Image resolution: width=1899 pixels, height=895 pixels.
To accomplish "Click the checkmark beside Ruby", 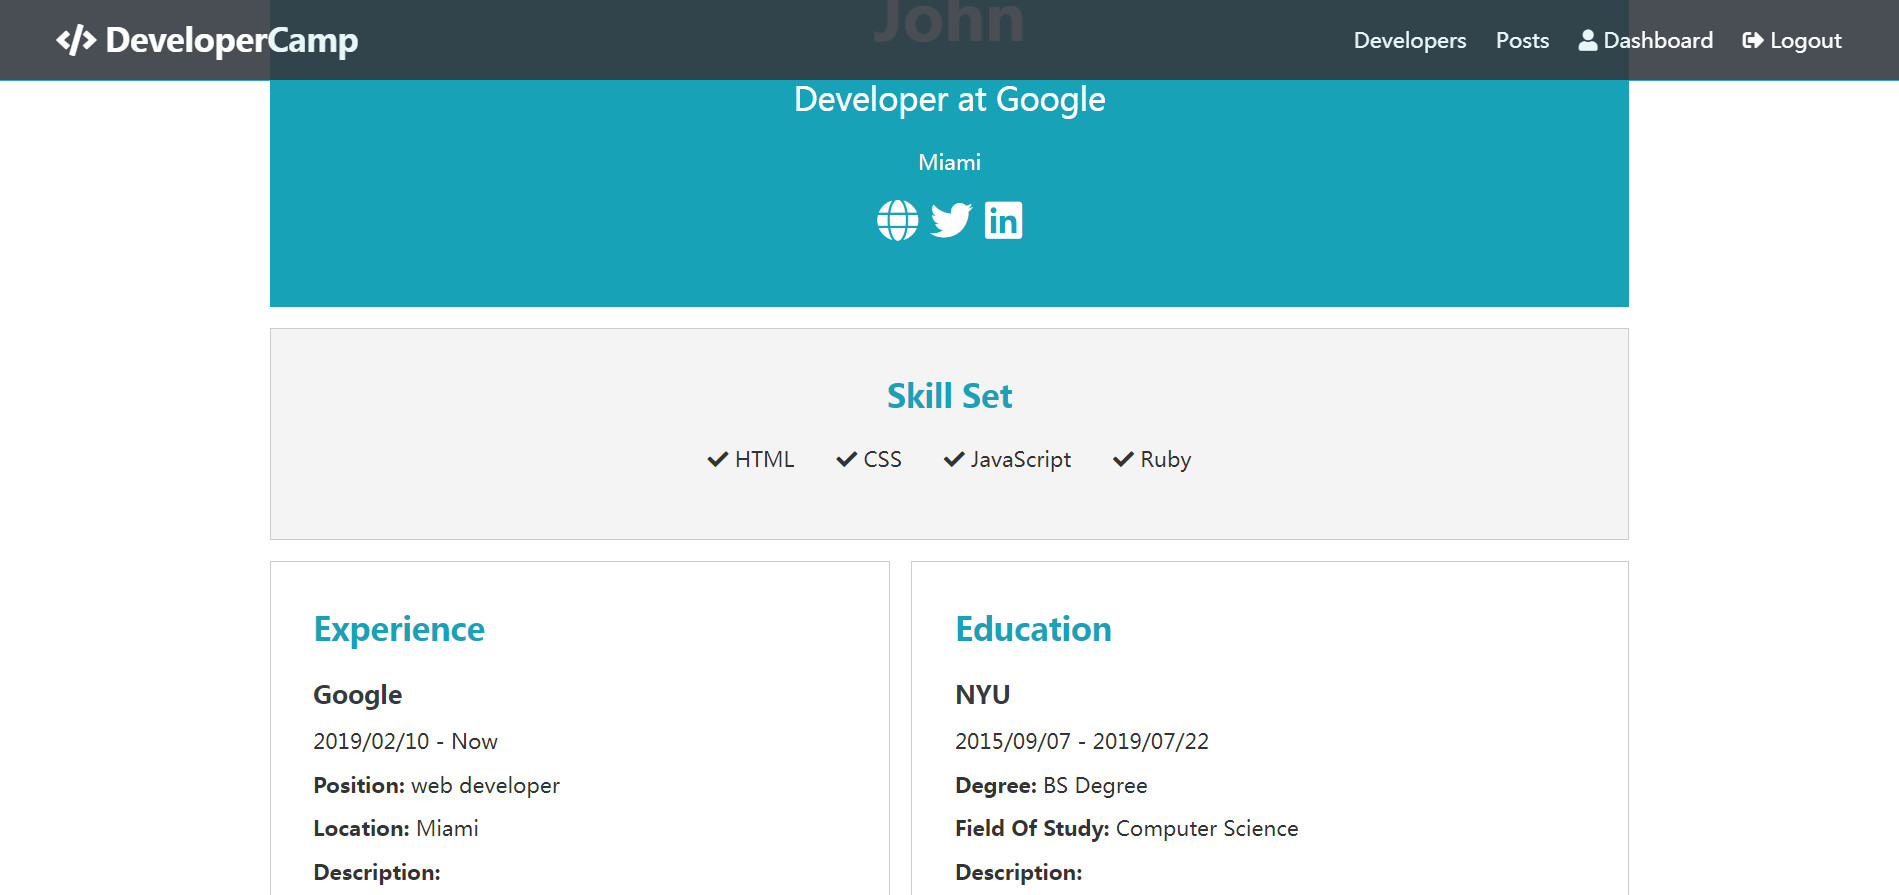I will coord(1123,459).
